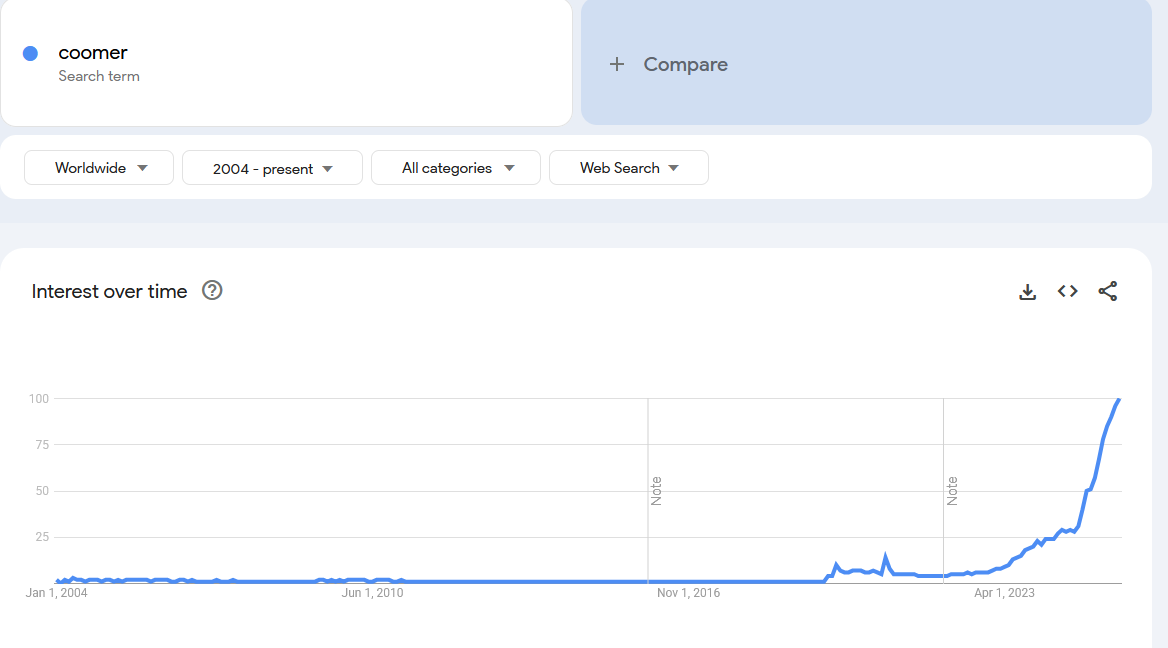Click the Jan 1, 2004 axis label
The height and width of the screenshot is (648, 1168).
coord(57,593)
